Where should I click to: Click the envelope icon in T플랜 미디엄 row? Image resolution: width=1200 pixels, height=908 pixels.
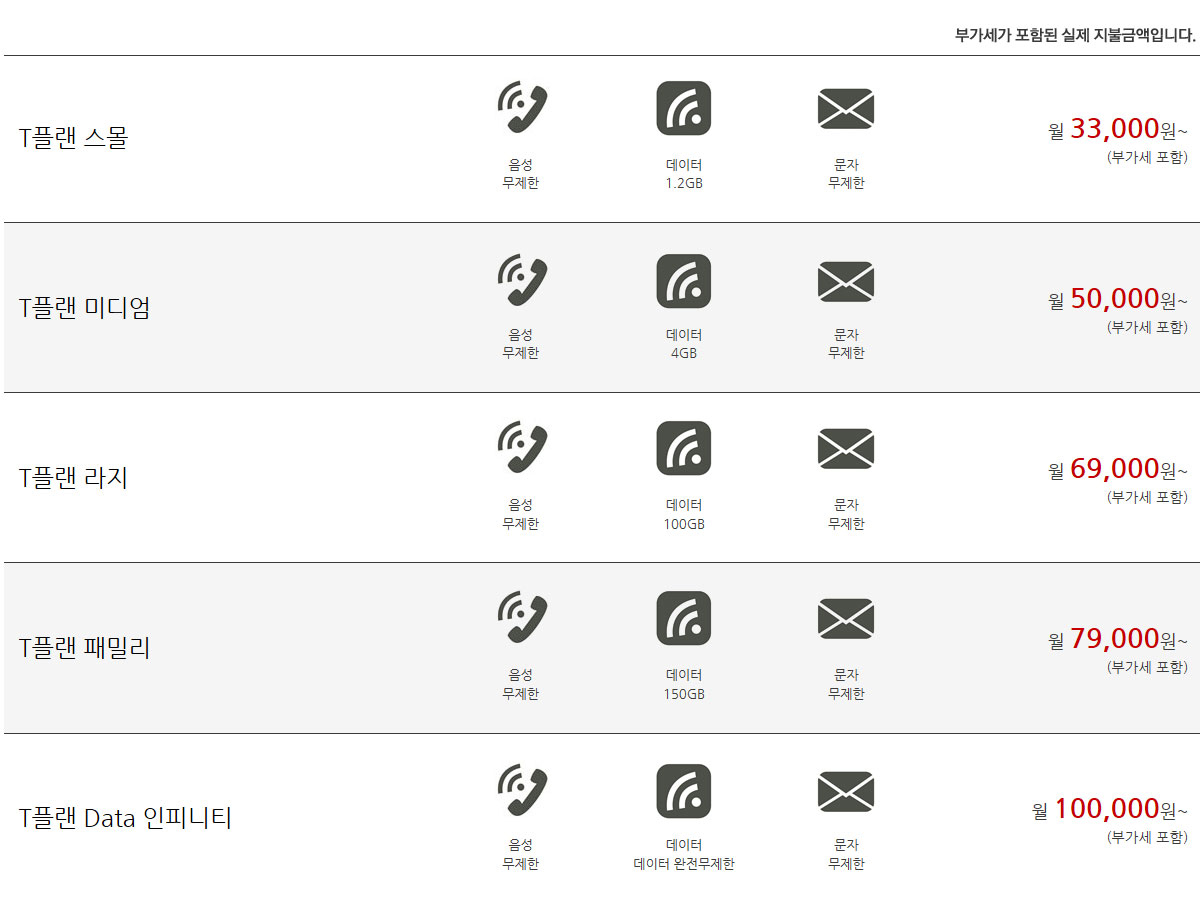(846, 281)
